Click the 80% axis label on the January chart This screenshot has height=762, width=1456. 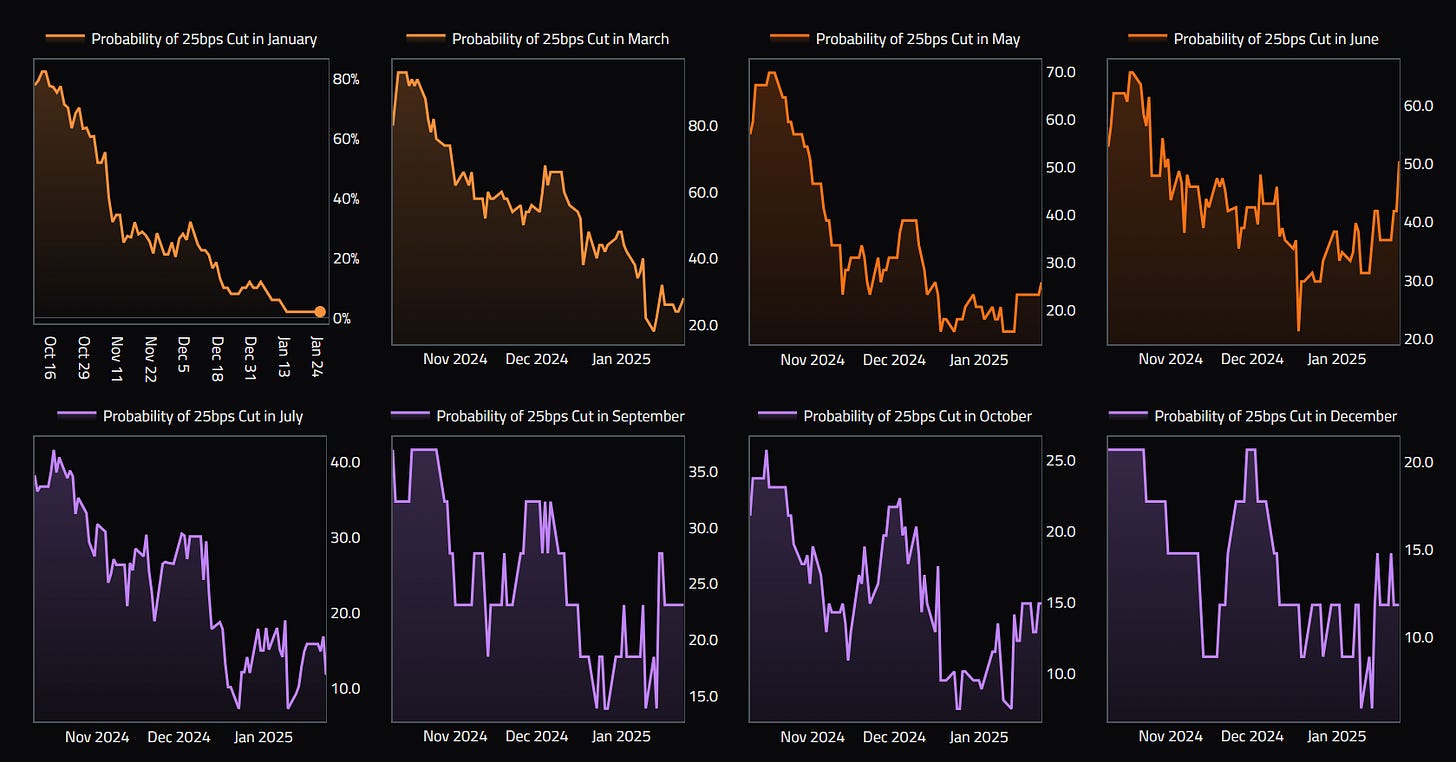(346, 79)
